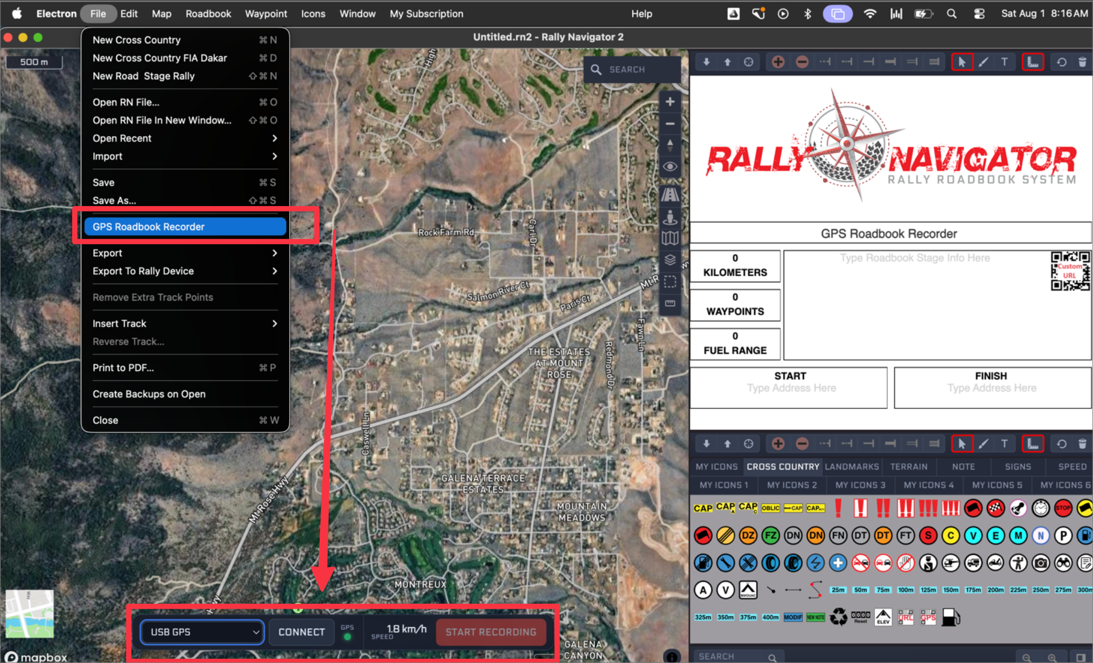Insert the single red exclamation danger icon

pyautogui.click(x=838, y=508)
